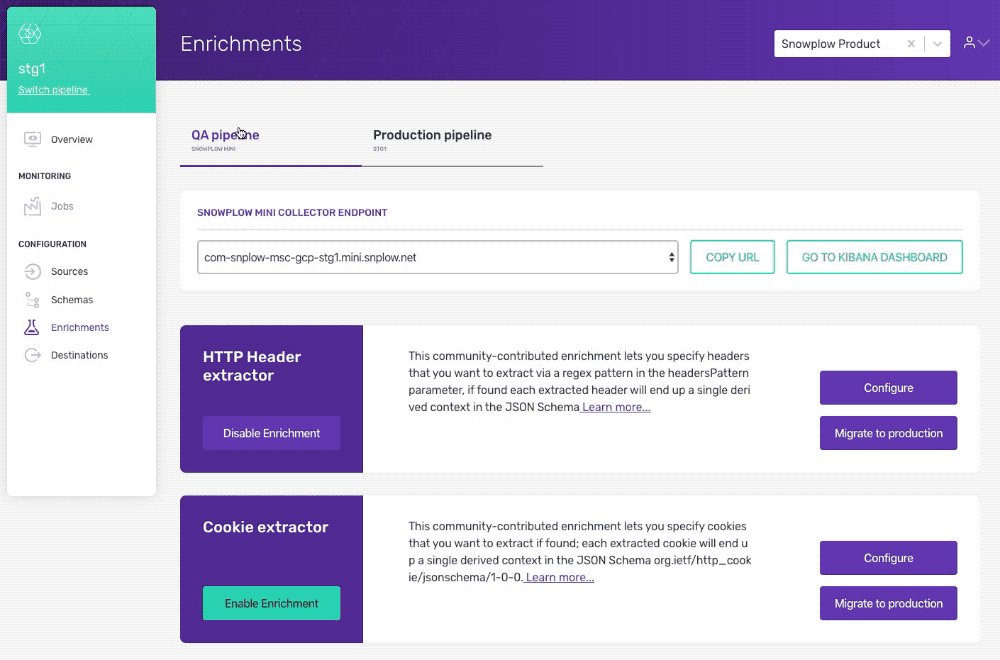
Task: Expand the chevron next to user icon
Action: click(984, 43)
